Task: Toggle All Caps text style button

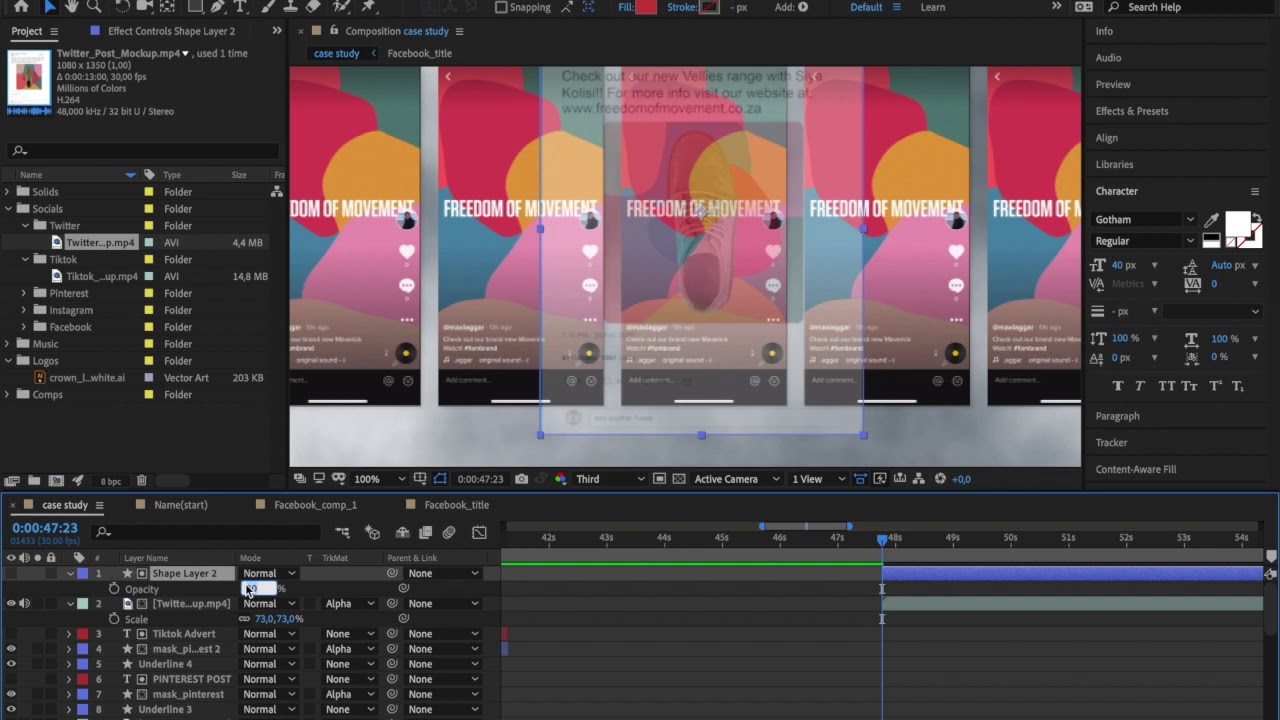Action: [1166, 386]
